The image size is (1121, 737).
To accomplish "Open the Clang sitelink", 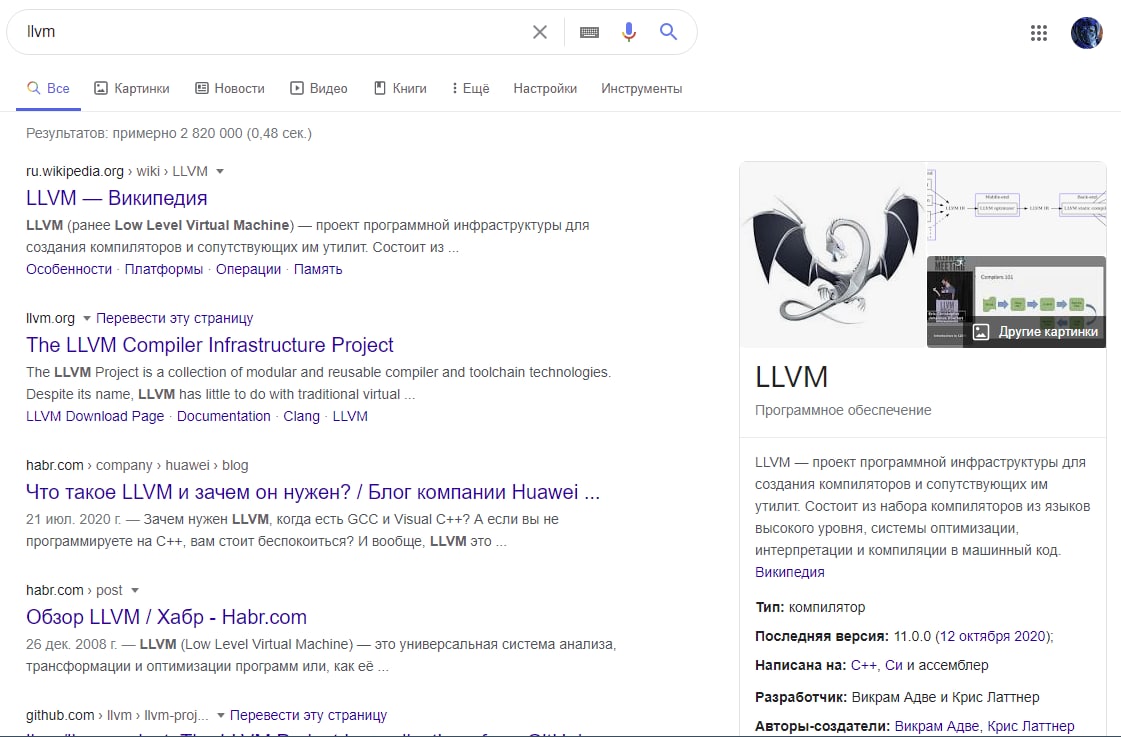I will click(301, 417).
